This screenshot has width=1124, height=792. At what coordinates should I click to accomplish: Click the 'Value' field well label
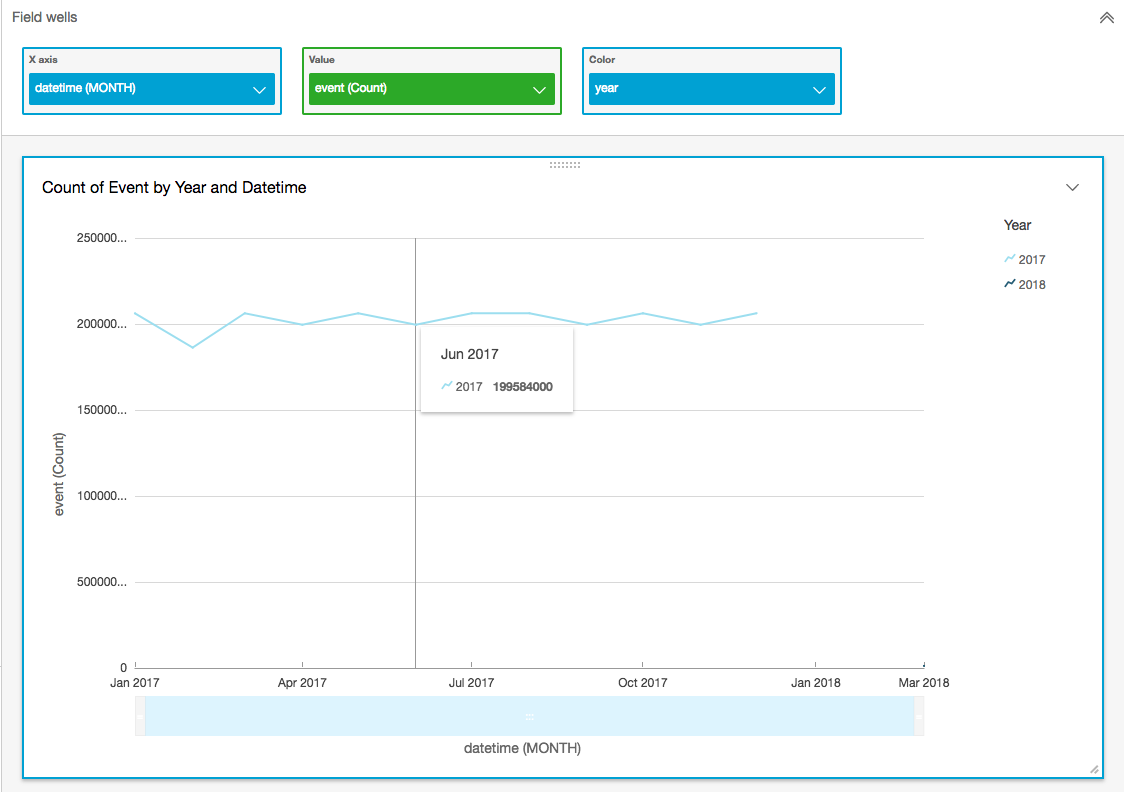coord(322,59)
